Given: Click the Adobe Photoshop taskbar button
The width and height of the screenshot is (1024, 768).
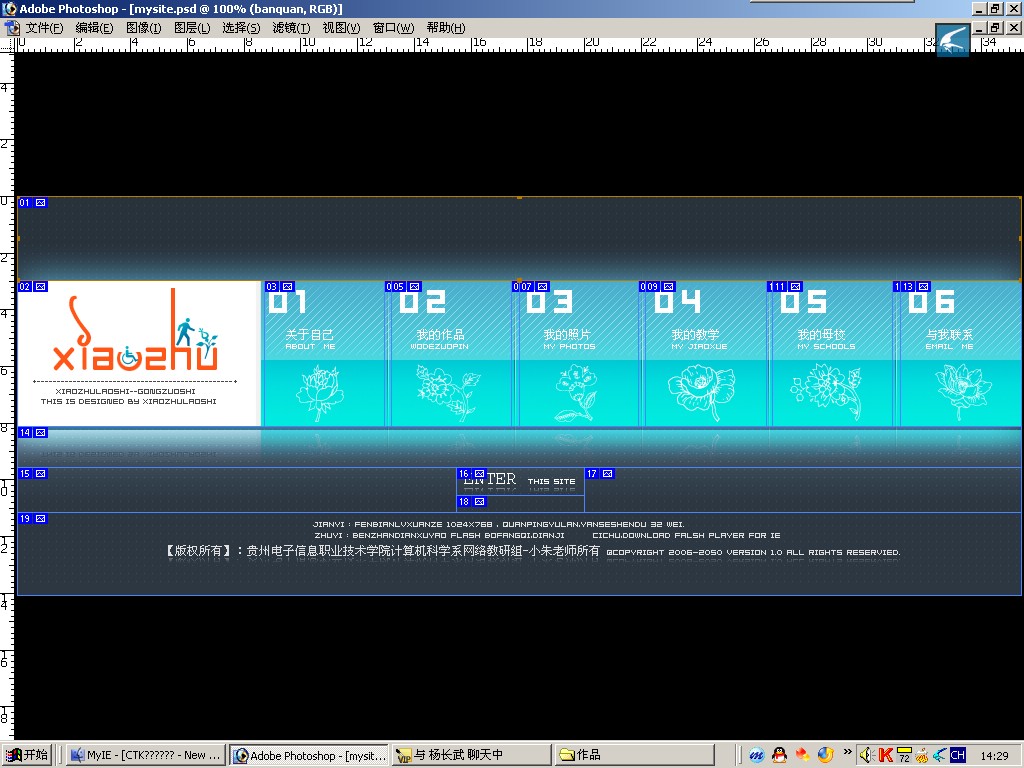Looking at the screenshot, I should tap(309, 755).
